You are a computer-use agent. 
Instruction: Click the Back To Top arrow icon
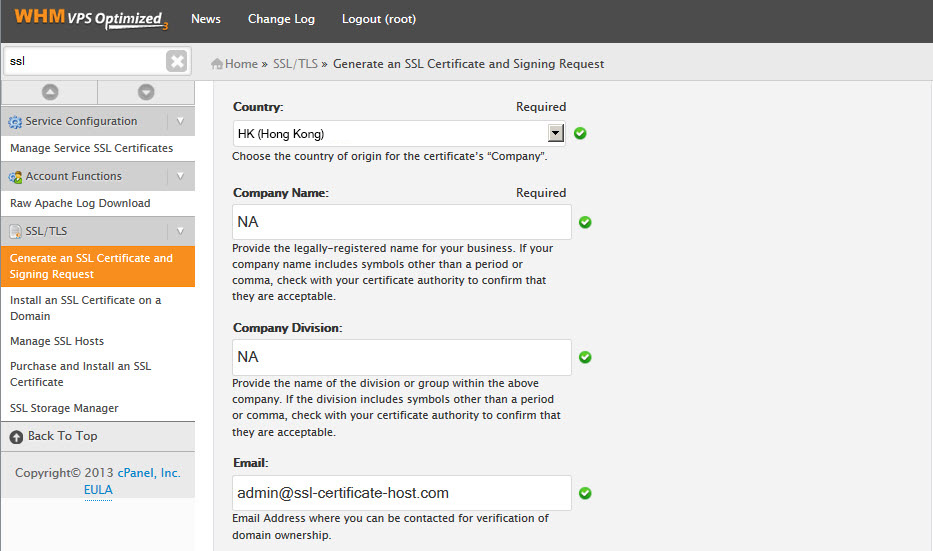point(16,437)
